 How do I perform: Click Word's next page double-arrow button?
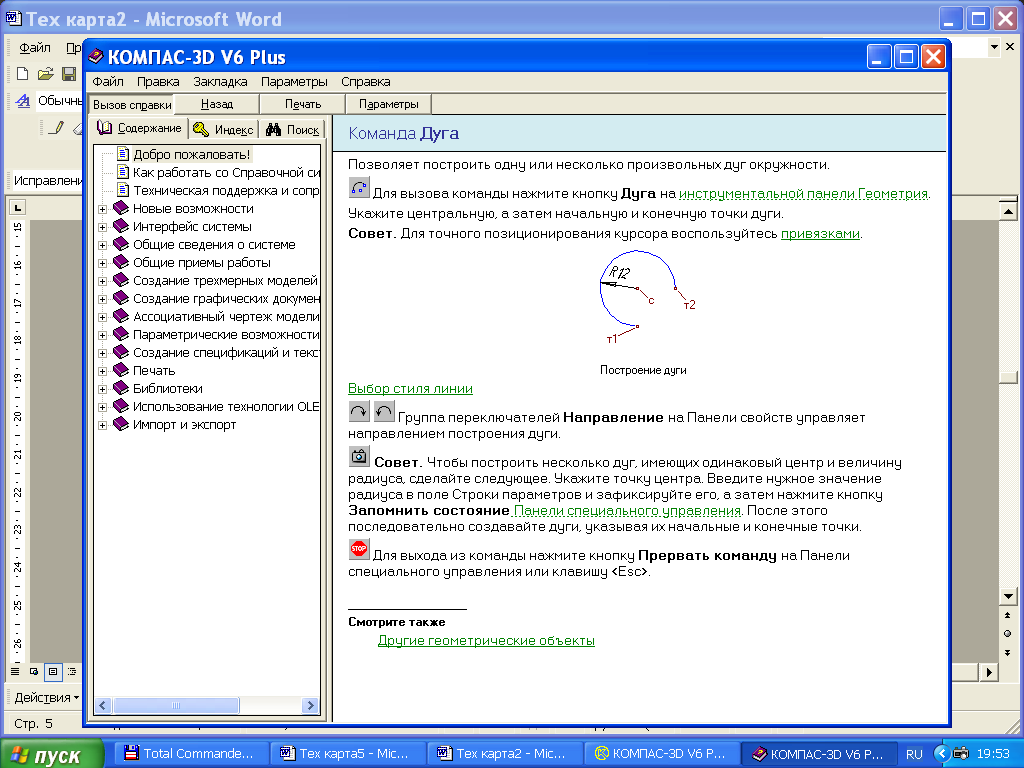[1007, 652]
